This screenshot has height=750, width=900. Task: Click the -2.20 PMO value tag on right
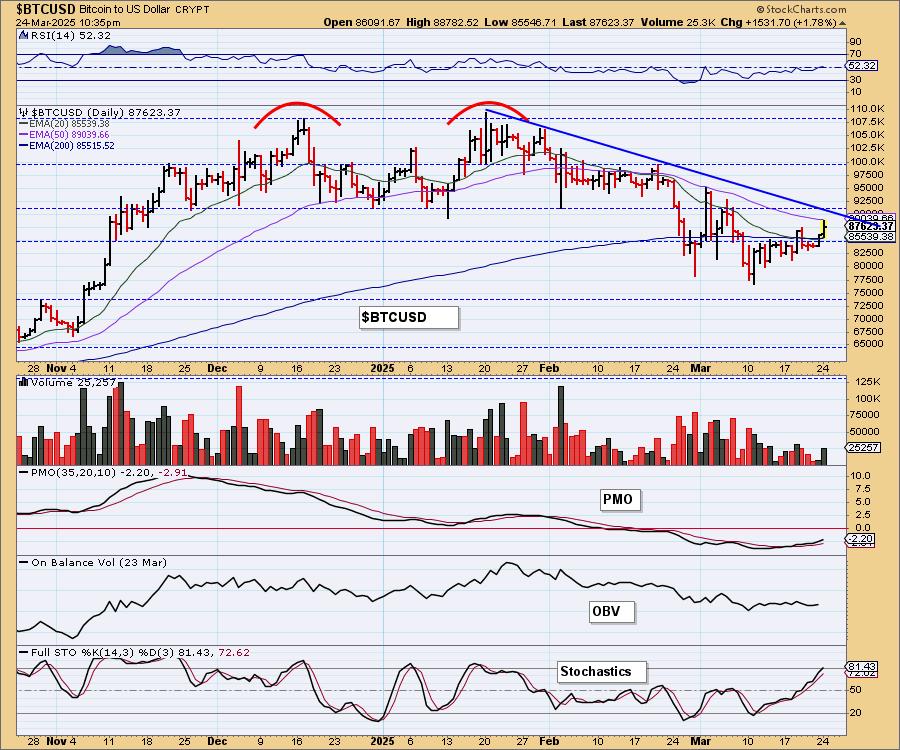(x=861, y=539)
